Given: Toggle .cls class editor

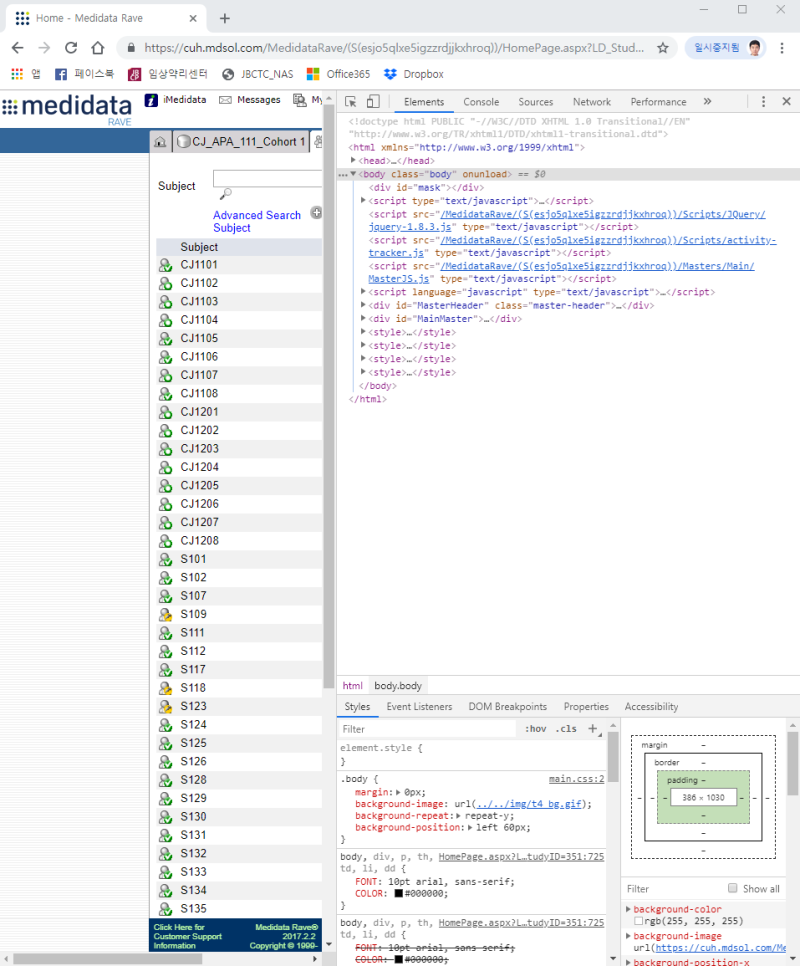Looking at the screenshot, I should pos(566,729).
